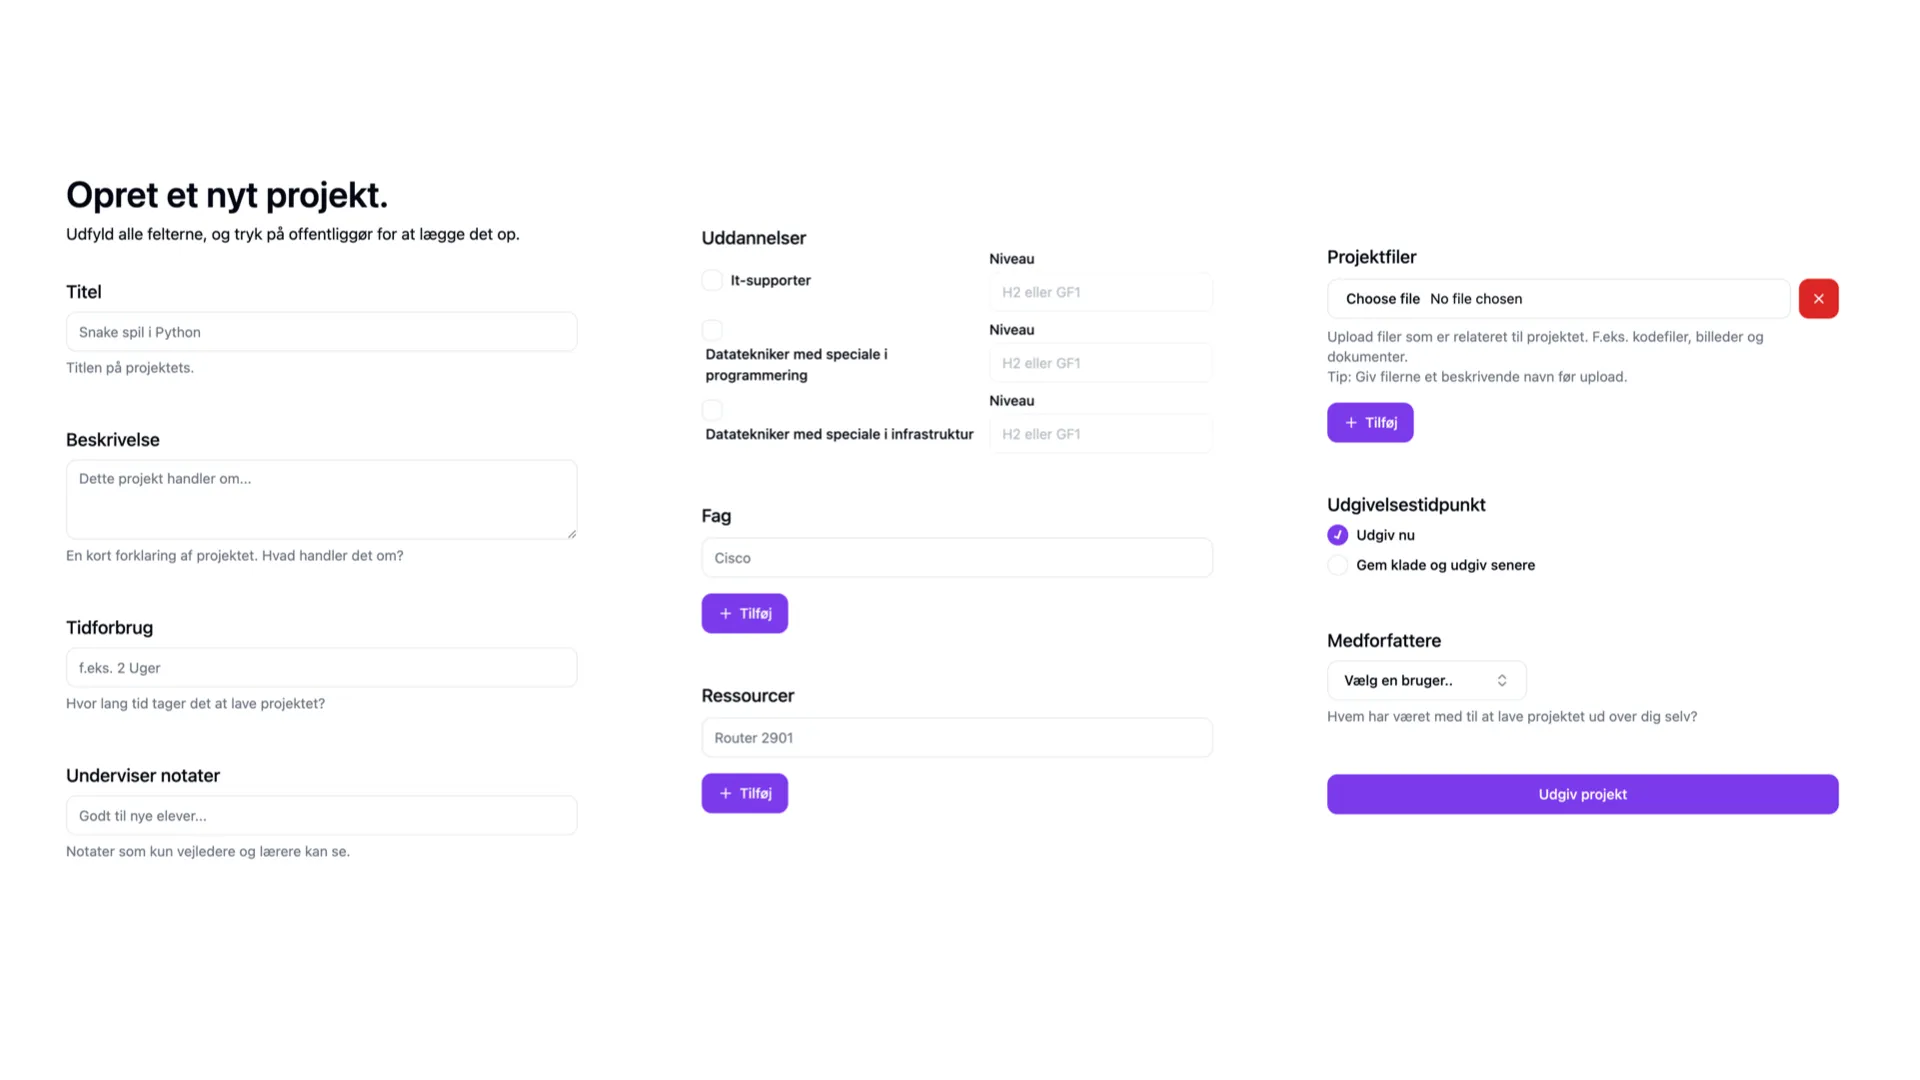Open the Vælg en bruger dropdown
1920x1080 pixels.
[x=1425, y=680]
